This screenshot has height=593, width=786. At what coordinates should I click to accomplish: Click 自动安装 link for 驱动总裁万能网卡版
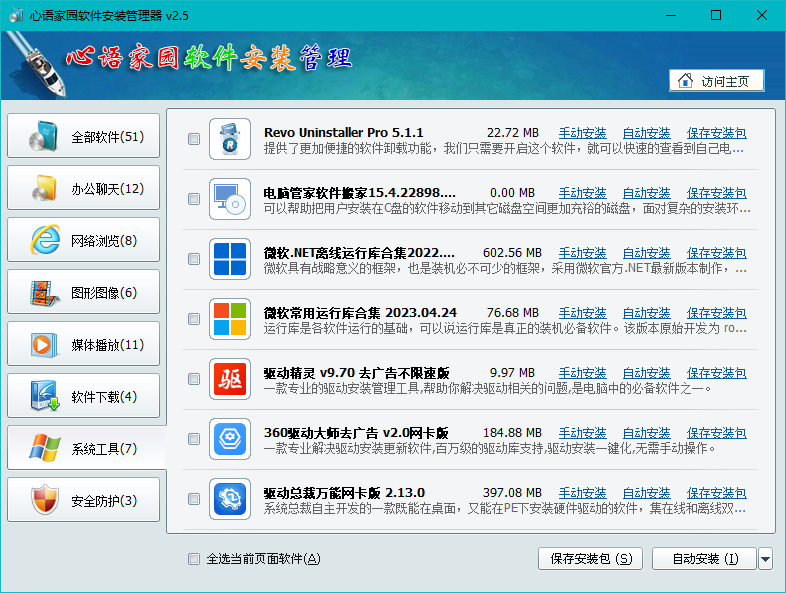(646, 493)
